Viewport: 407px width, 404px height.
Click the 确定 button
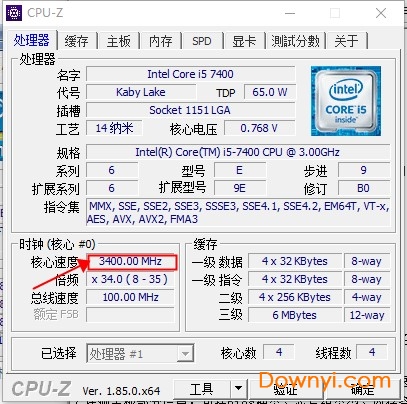(362, 388)
